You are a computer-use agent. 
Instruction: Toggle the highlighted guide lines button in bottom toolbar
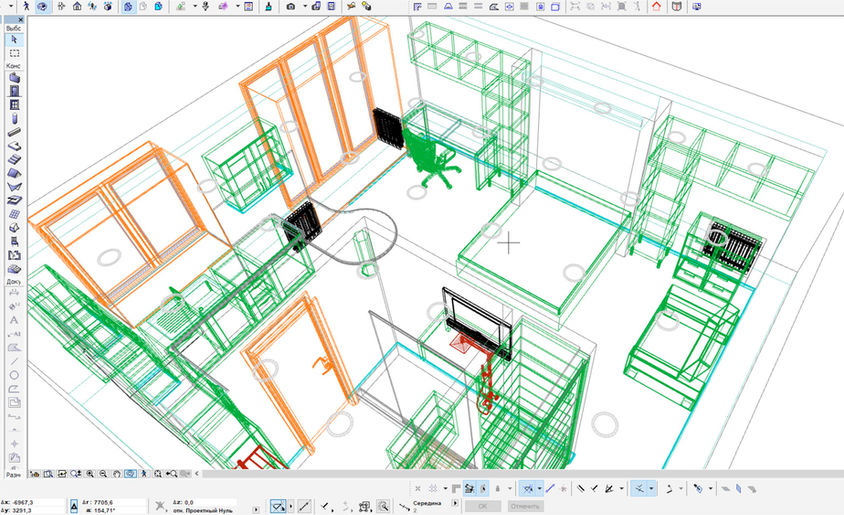(x=527, y=489)
